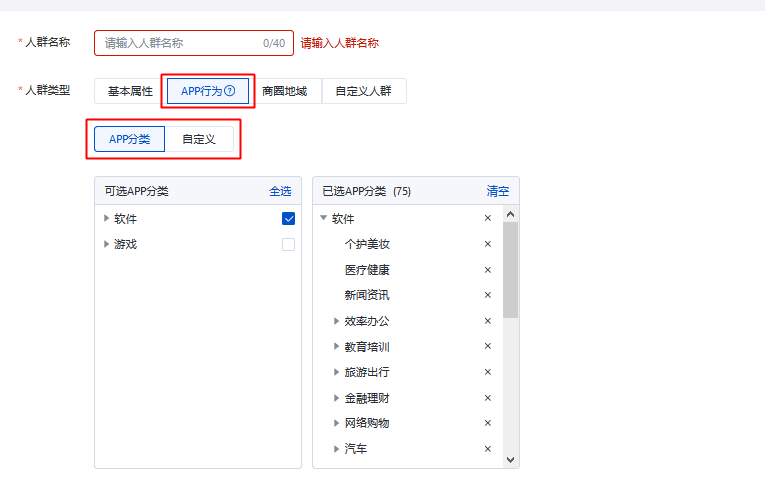
Task: Click 个护美妆 in selected list
Action: pyautogui.click(x=367, y=244)
